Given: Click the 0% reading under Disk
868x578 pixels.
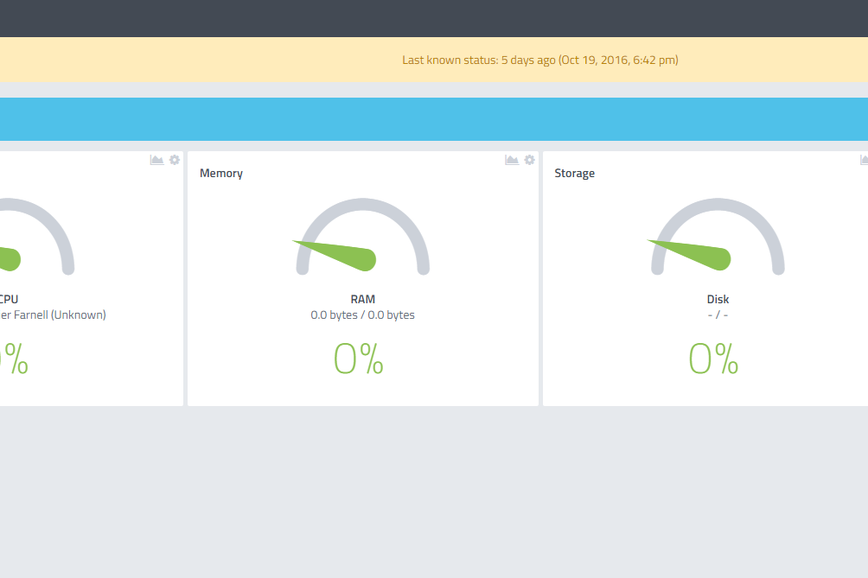Looking at the screenshot, I should (713, 359).
